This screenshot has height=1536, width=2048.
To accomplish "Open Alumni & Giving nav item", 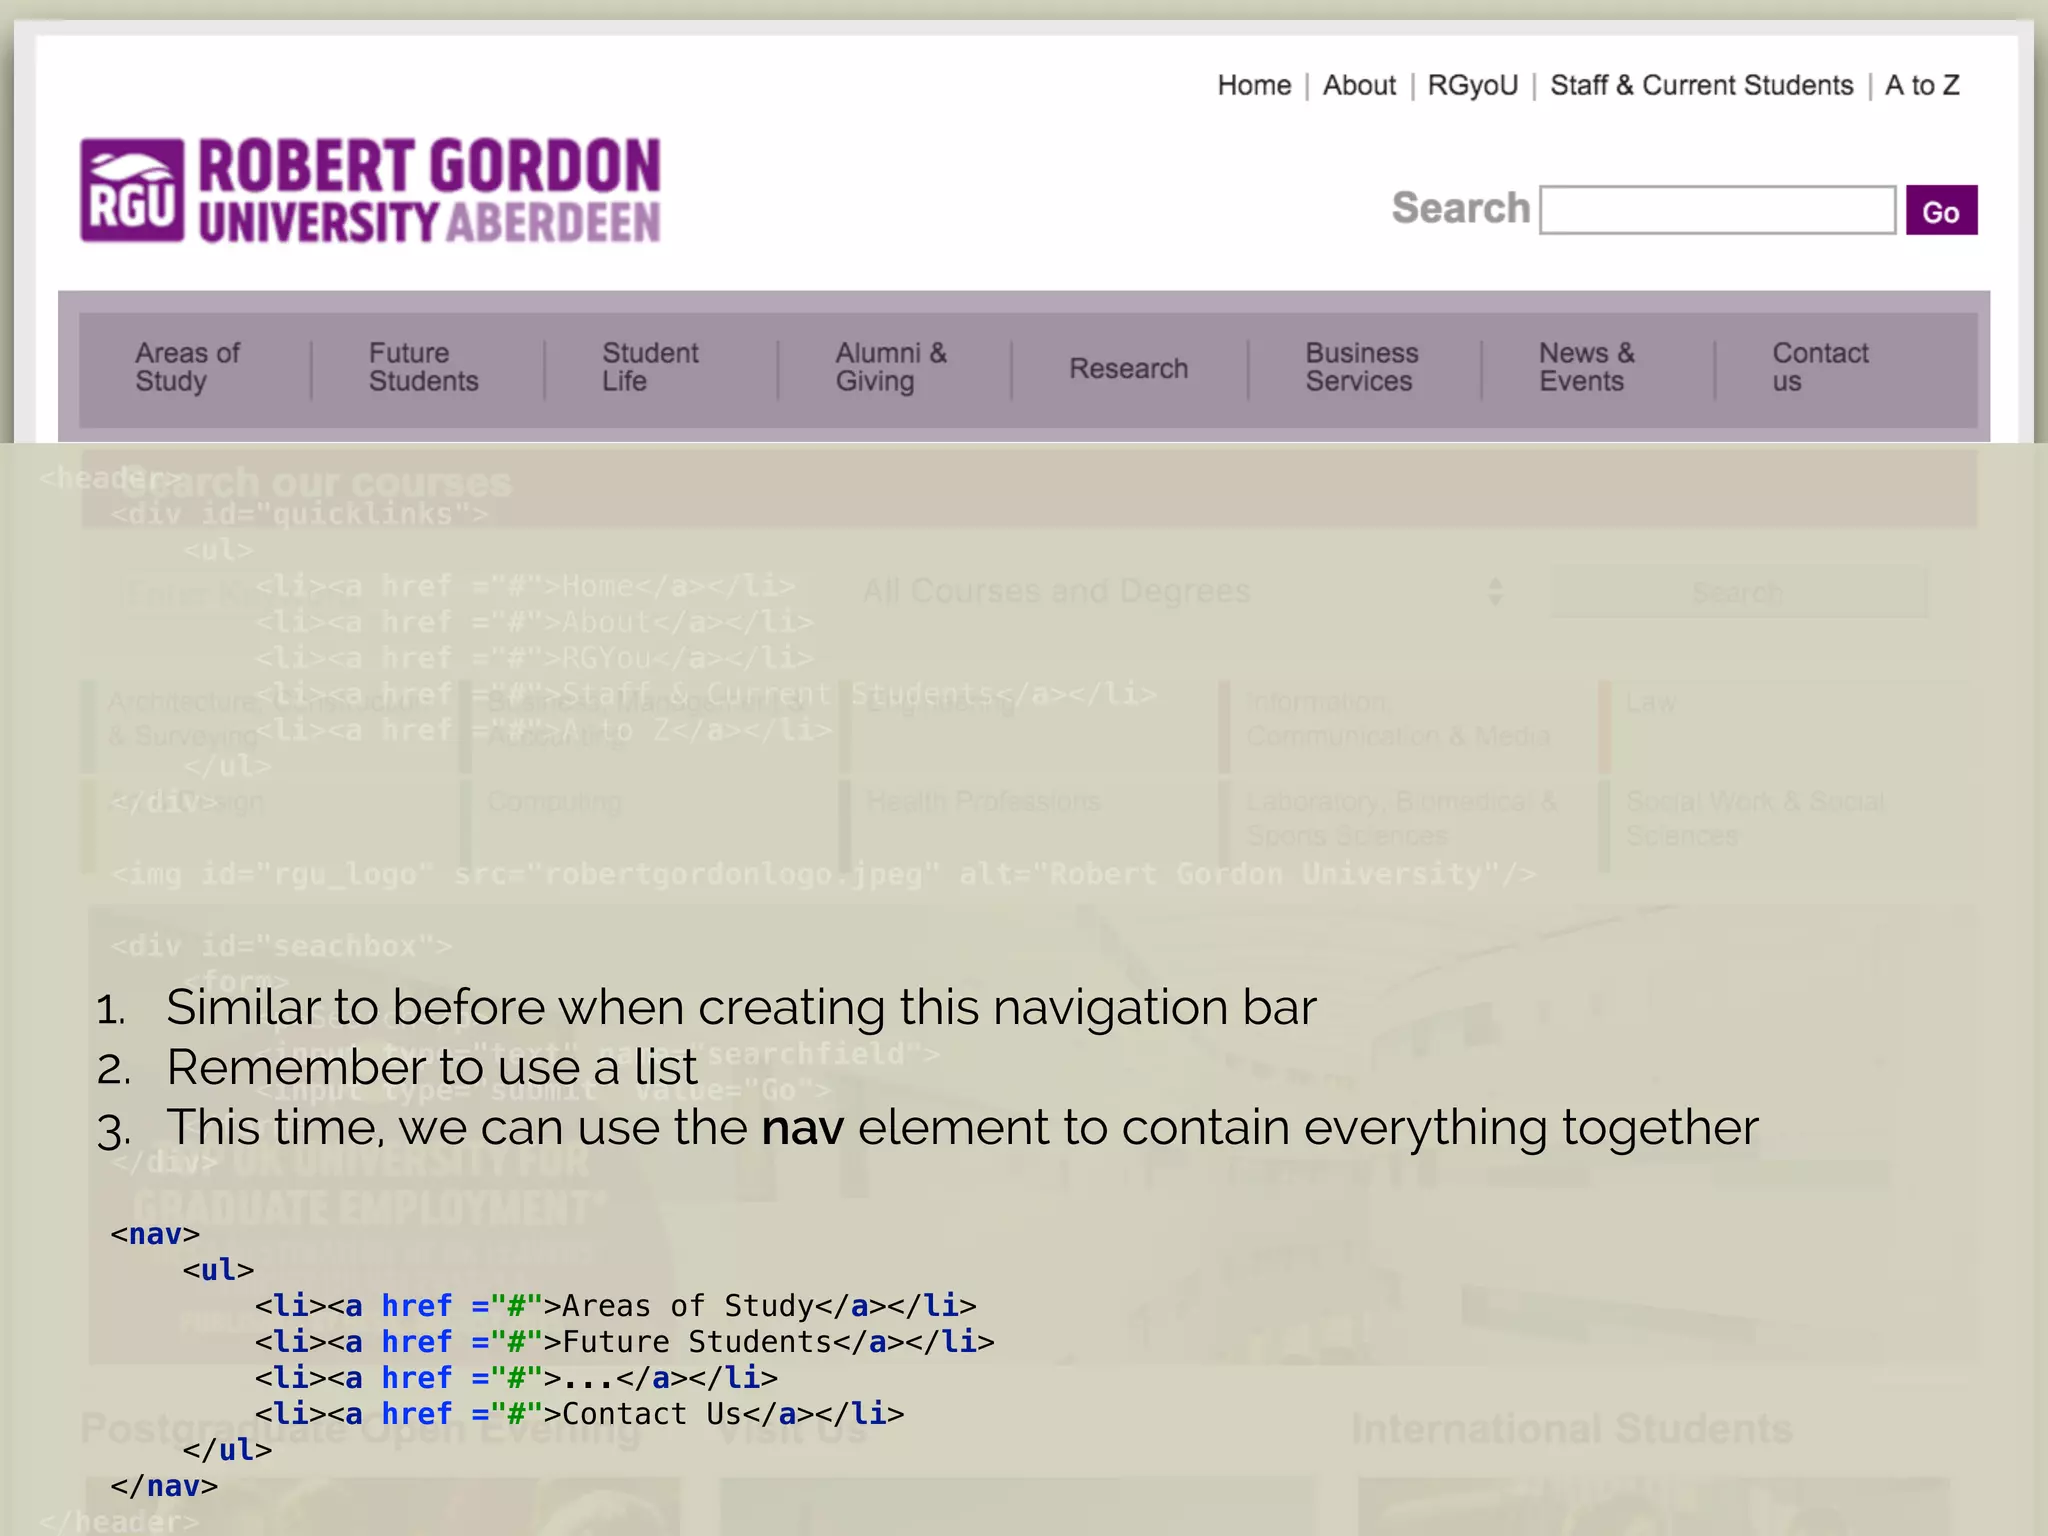I will pos(890,367).
